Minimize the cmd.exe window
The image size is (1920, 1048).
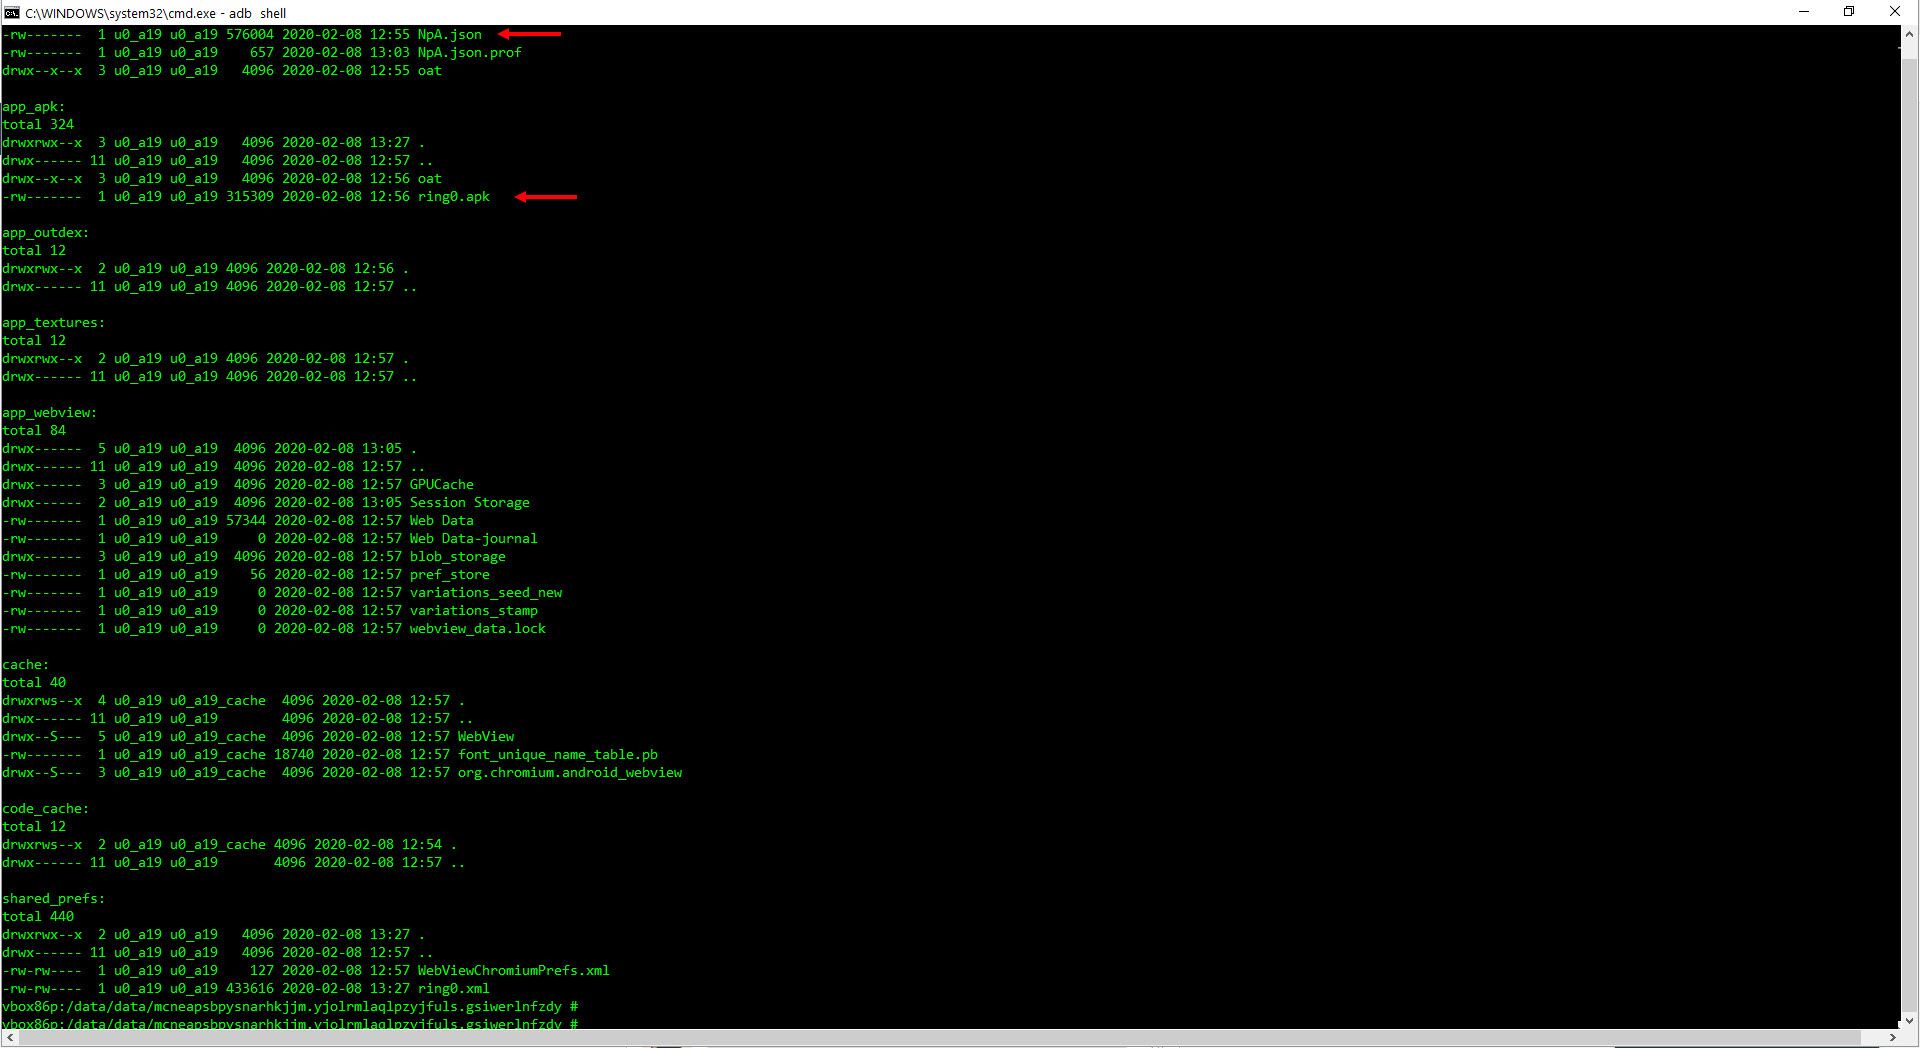tap(1804, 12)
